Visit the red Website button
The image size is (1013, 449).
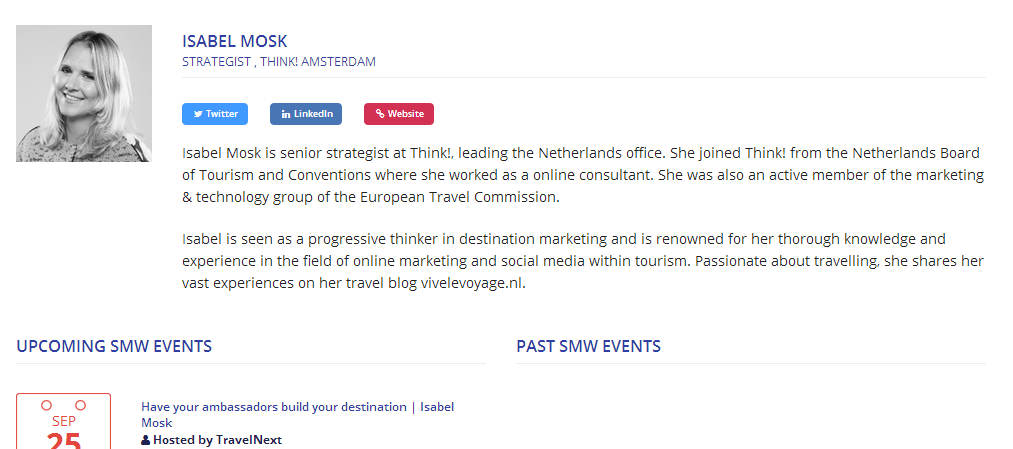point(399,114)
